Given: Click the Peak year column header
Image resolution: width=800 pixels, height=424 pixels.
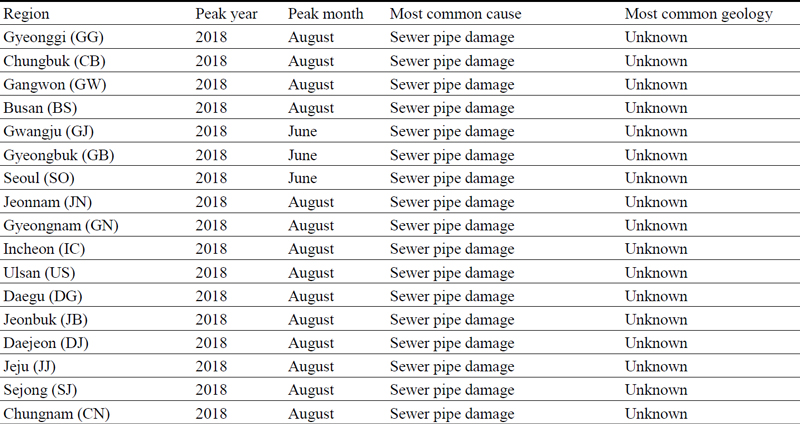Looking at the screenshot, I should tap(226, 14).
